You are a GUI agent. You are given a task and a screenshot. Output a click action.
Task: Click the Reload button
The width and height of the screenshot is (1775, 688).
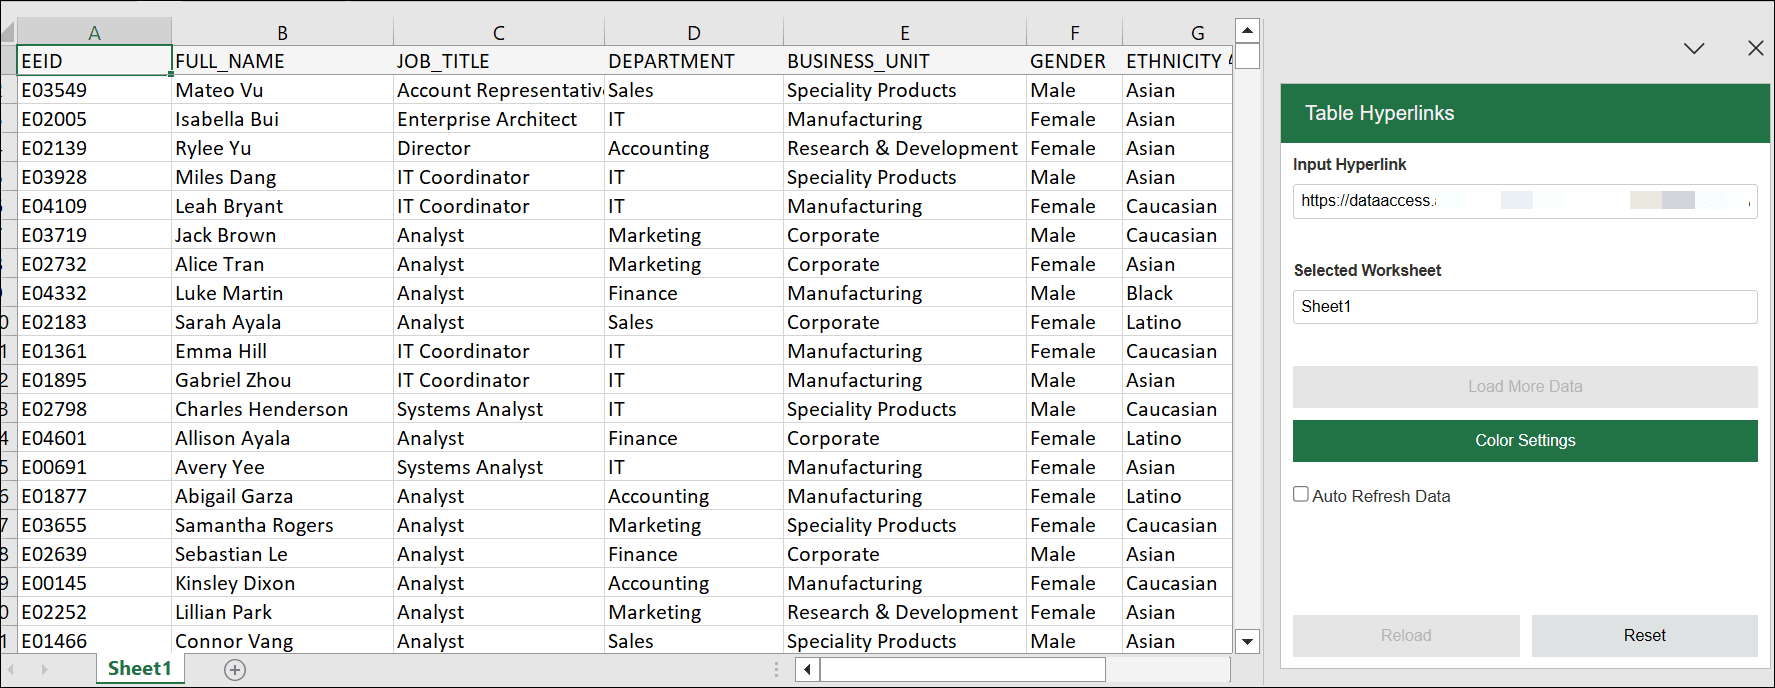coord(1406,635)
